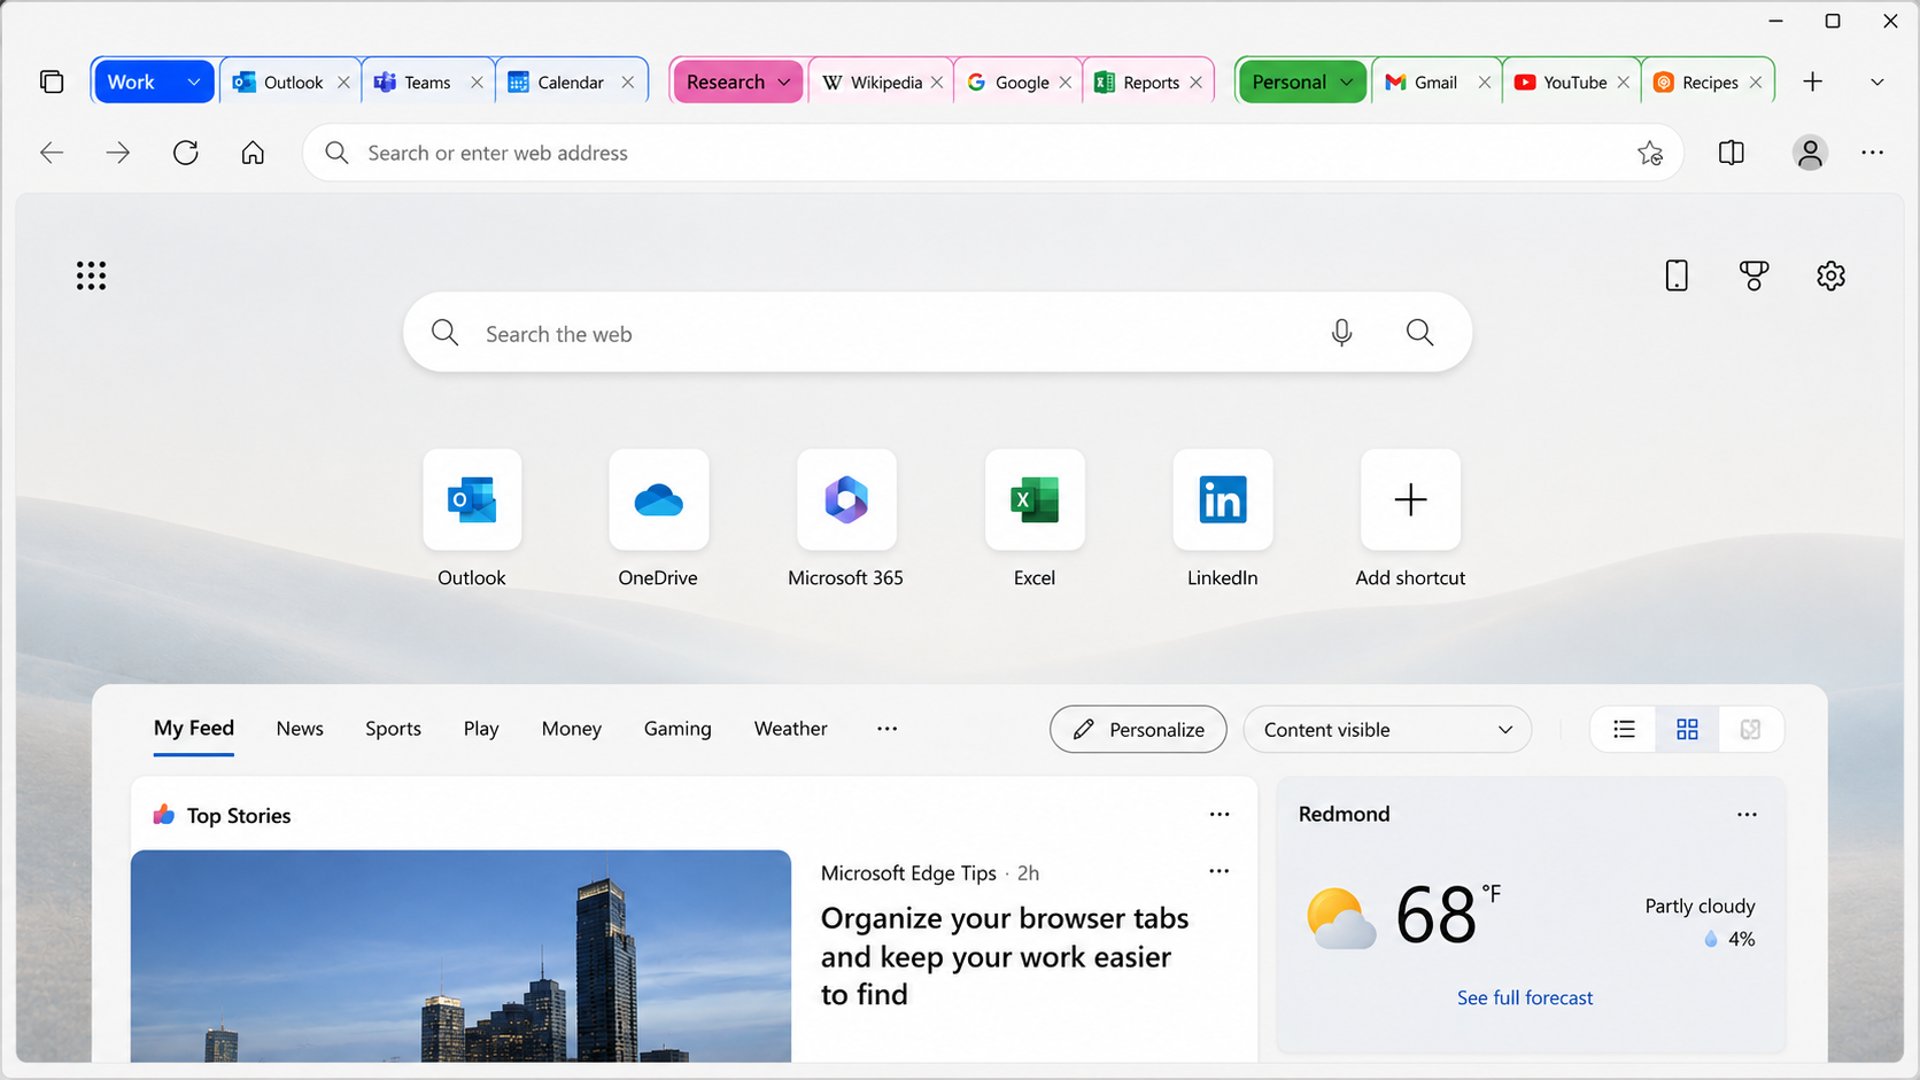Open Top Stories more options
The image size is (1920, 1080).
tap(1220, 815)
